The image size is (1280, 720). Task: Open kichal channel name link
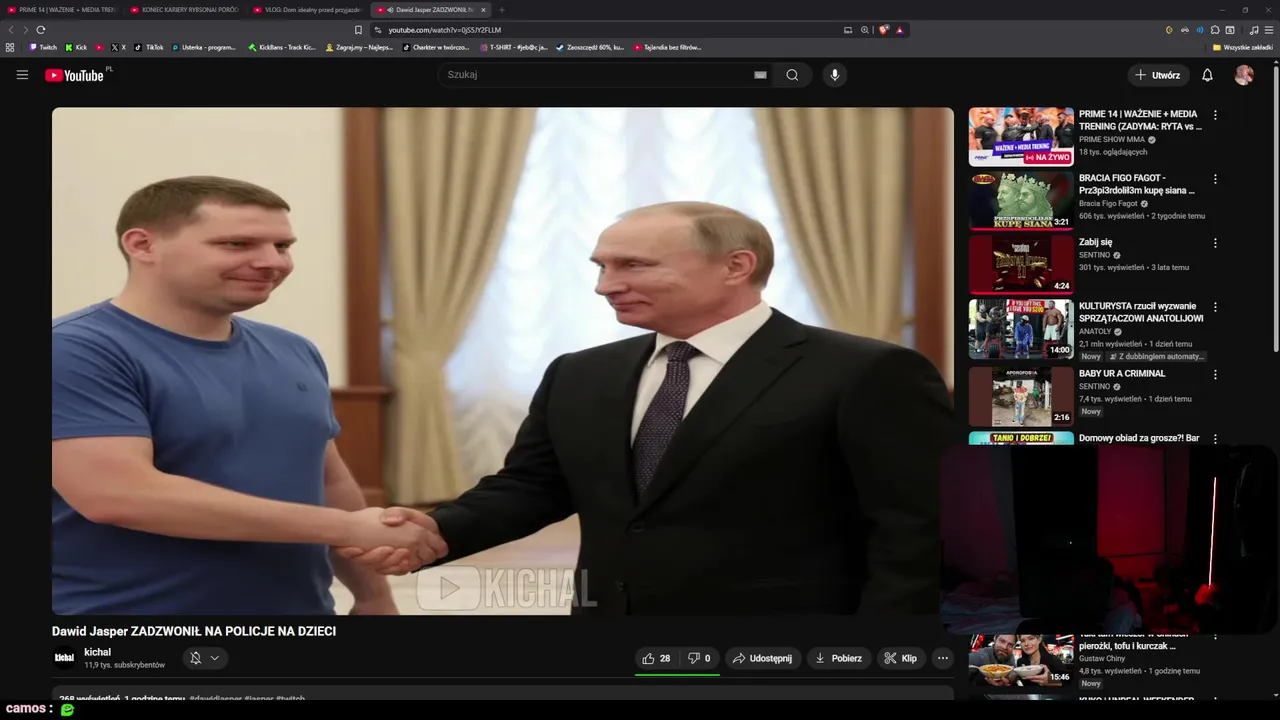[x=97, y=652]
